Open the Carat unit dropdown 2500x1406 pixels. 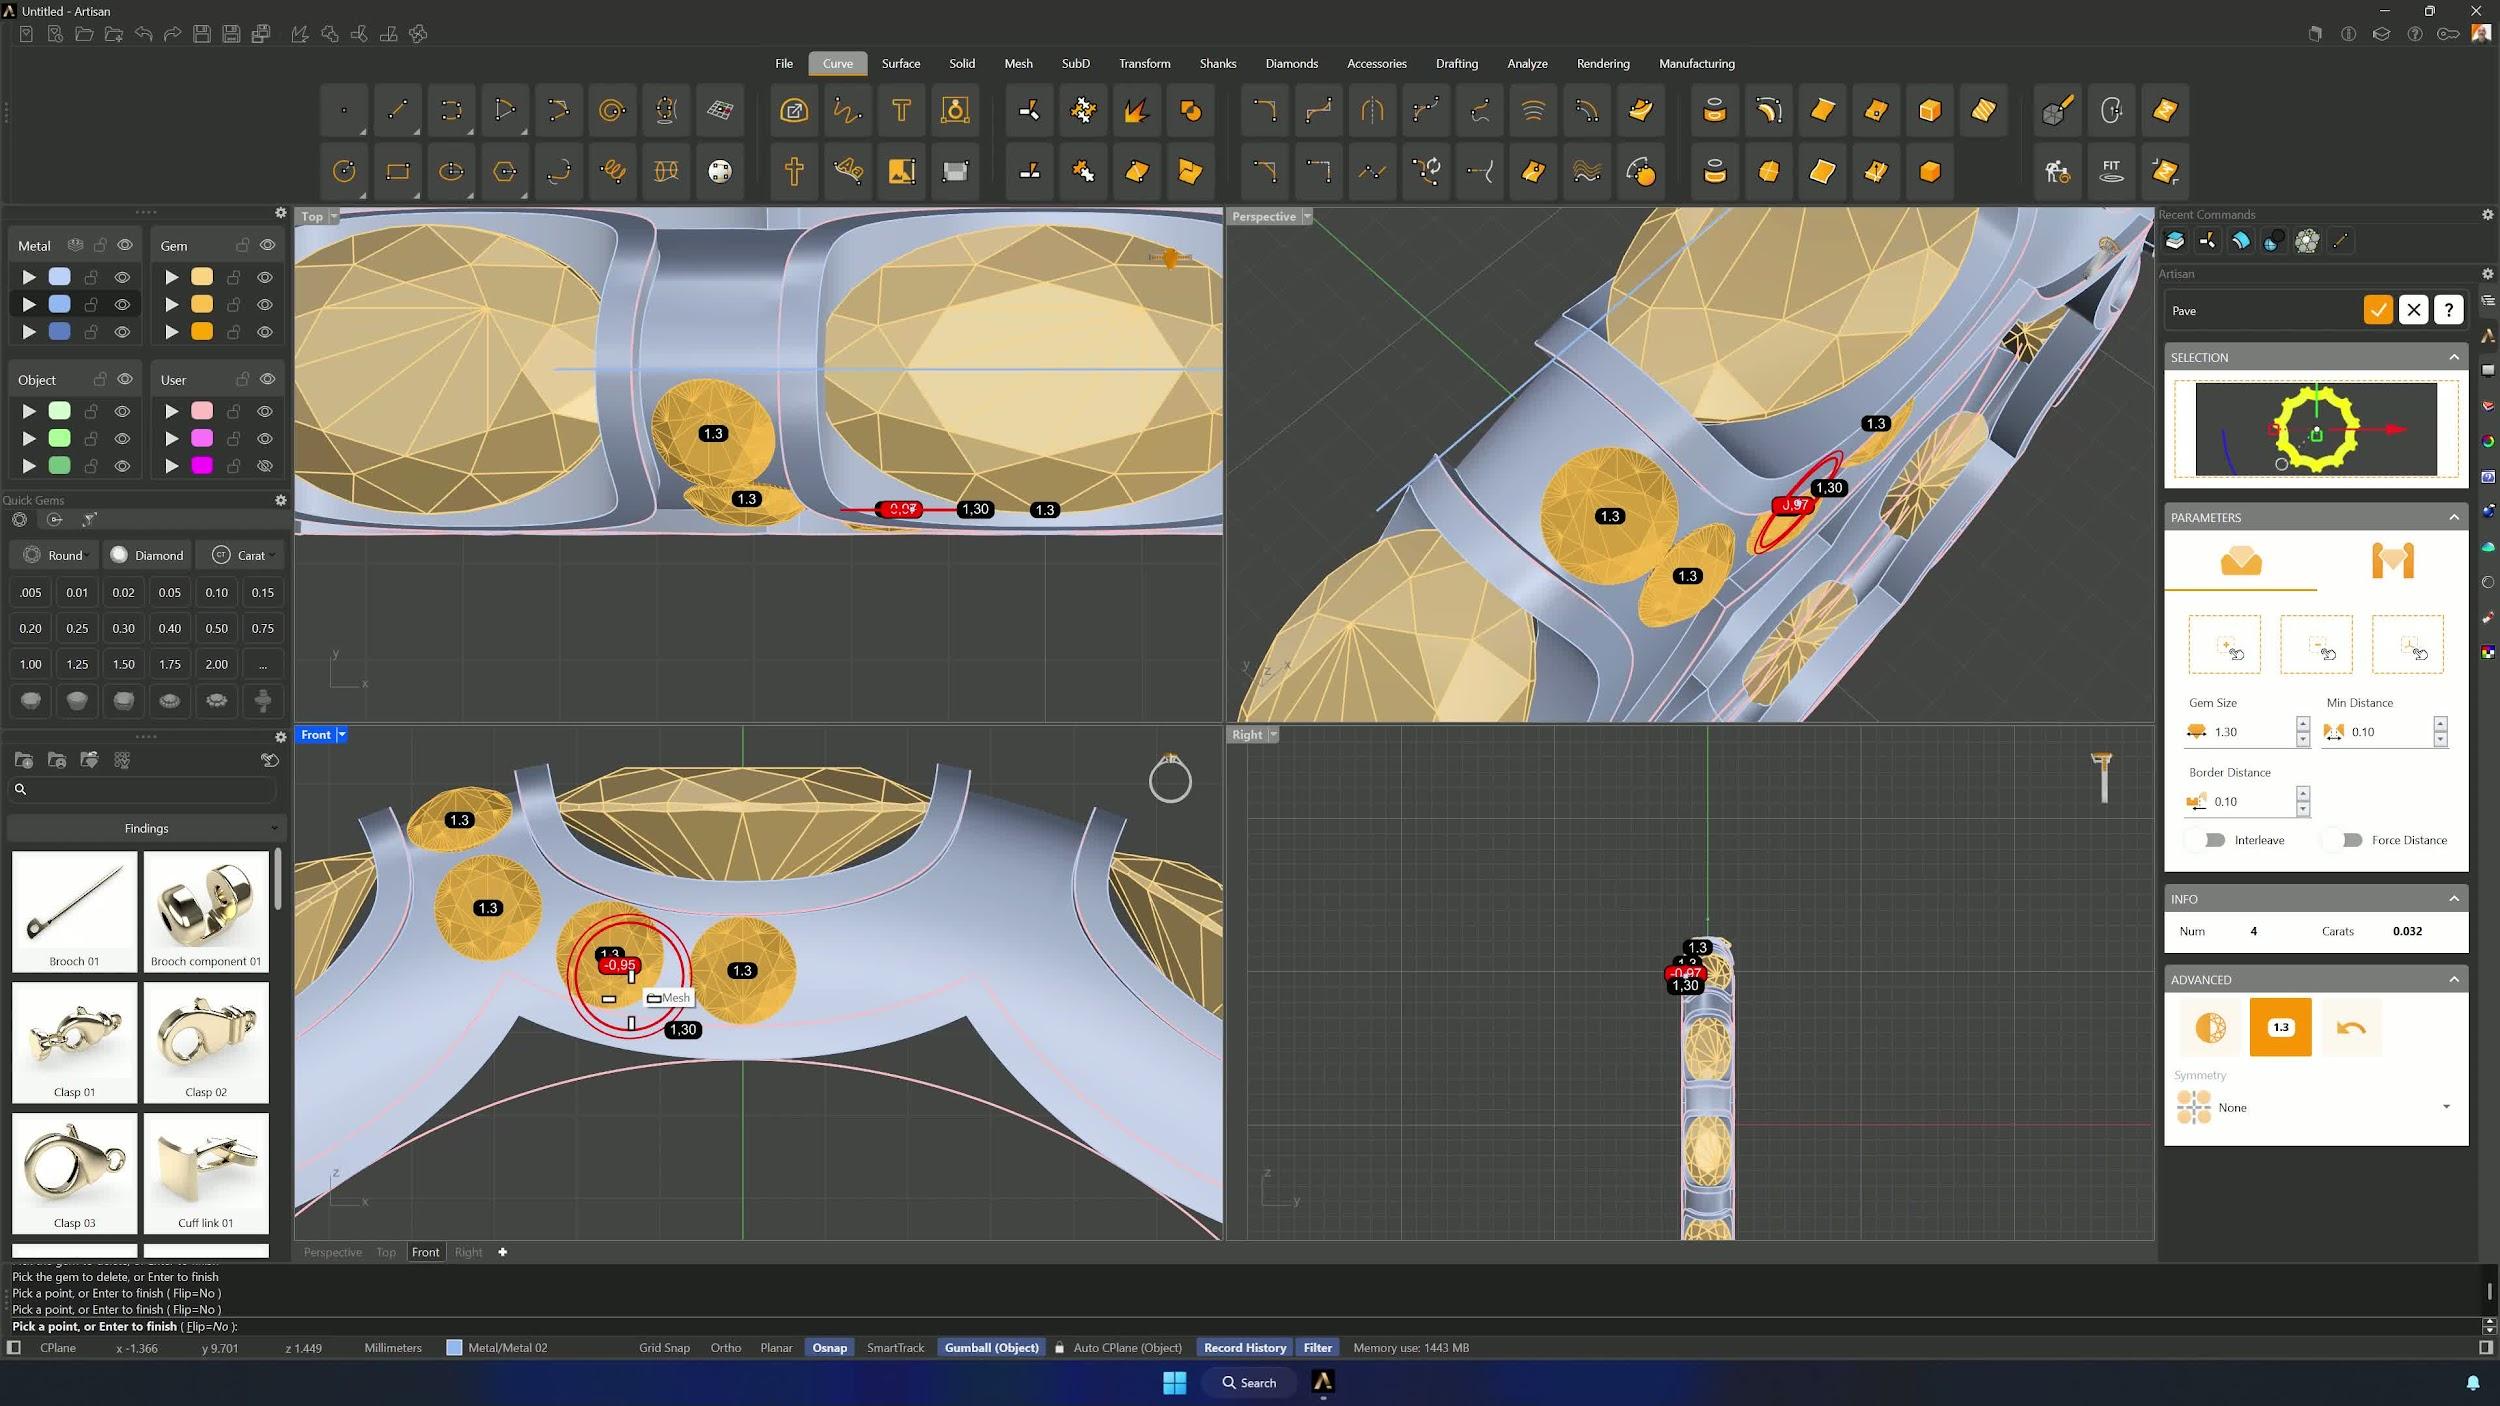(x=240, y=555)
